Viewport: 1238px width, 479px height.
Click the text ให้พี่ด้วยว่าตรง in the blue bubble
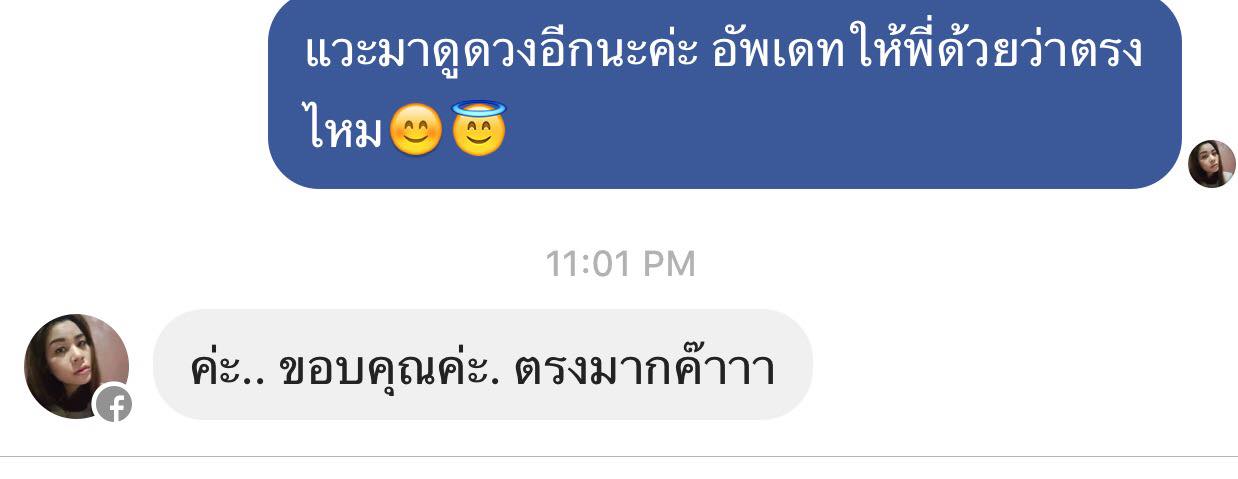tap(998, 52)
